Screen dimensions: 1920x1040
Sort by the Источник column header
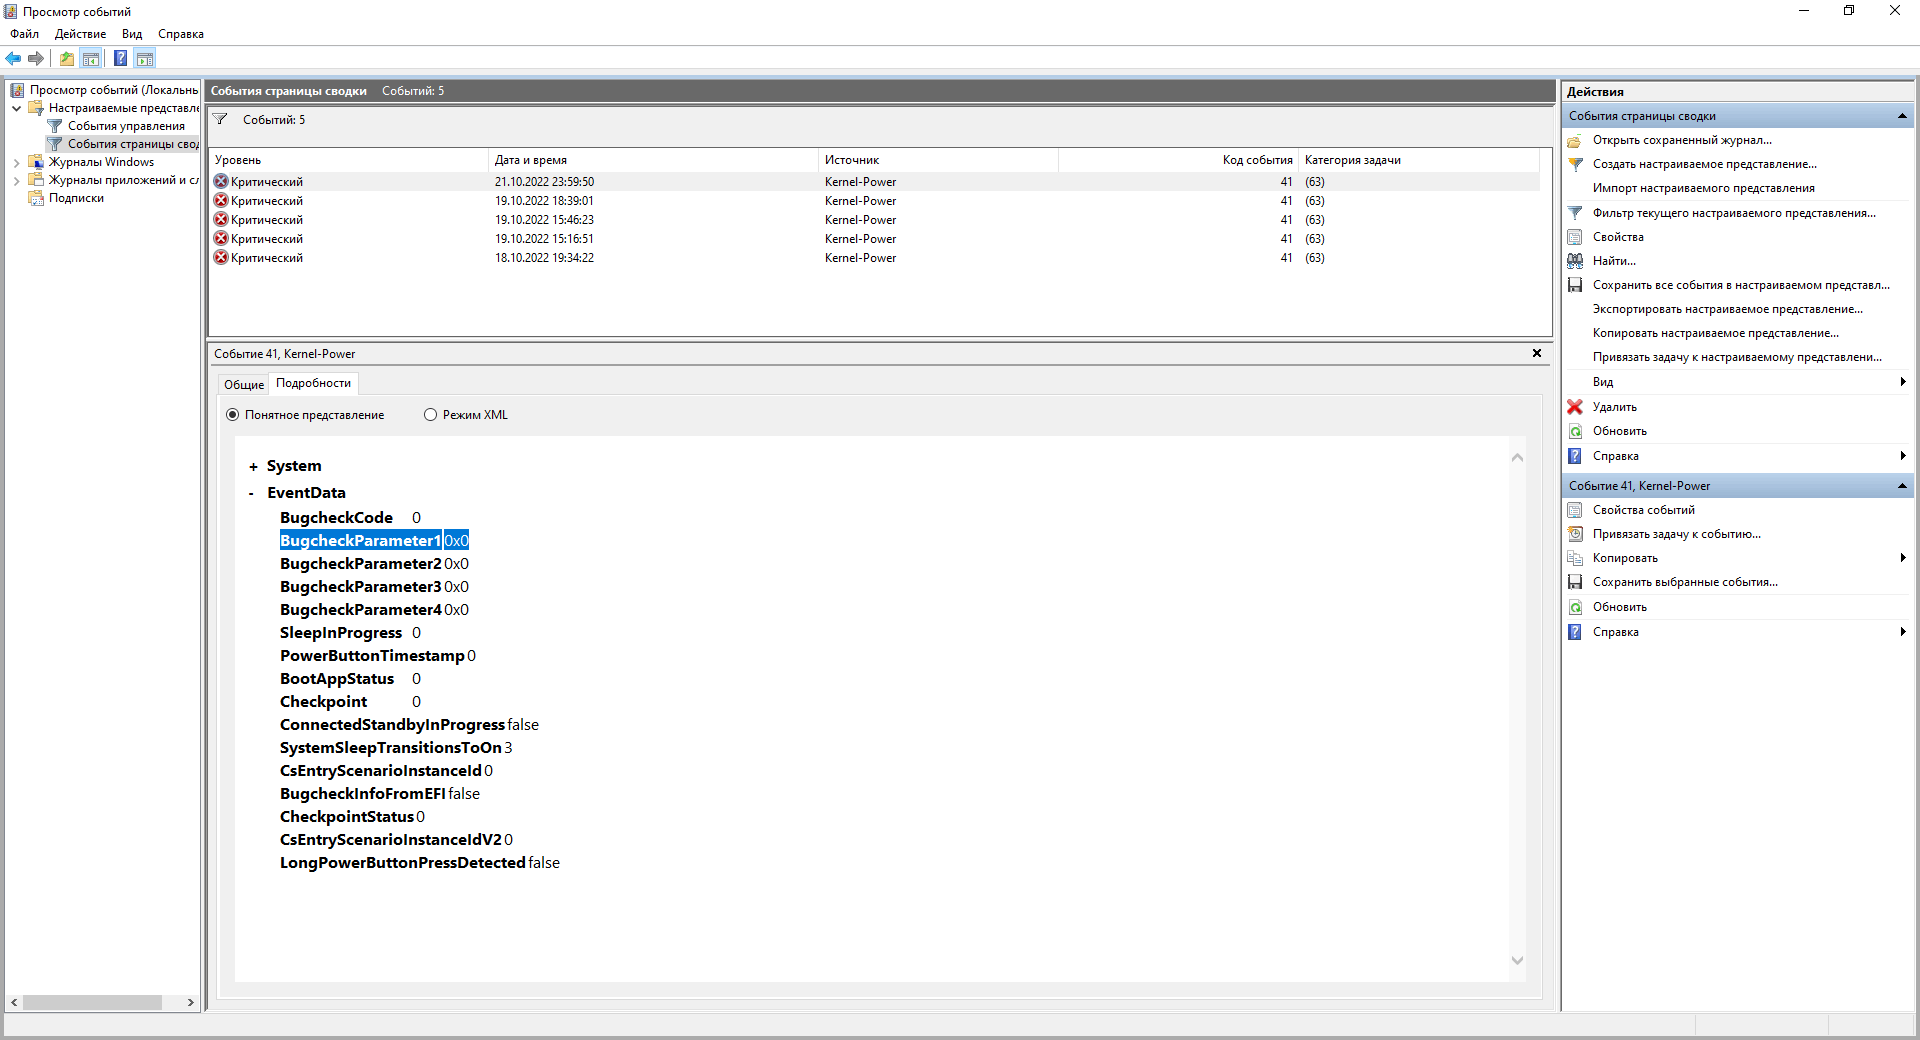[x=938, y=160]
